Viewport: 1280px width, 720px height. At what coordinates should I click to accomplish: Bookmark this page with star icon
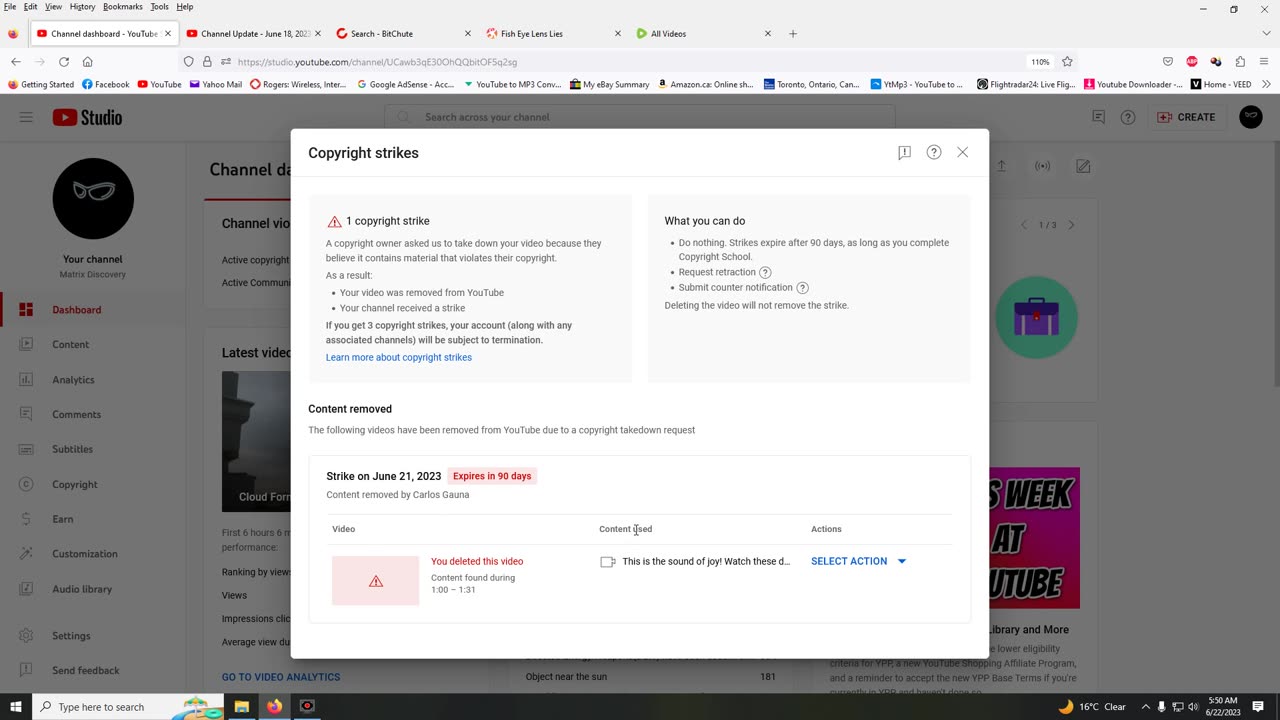pos(1067,62)
